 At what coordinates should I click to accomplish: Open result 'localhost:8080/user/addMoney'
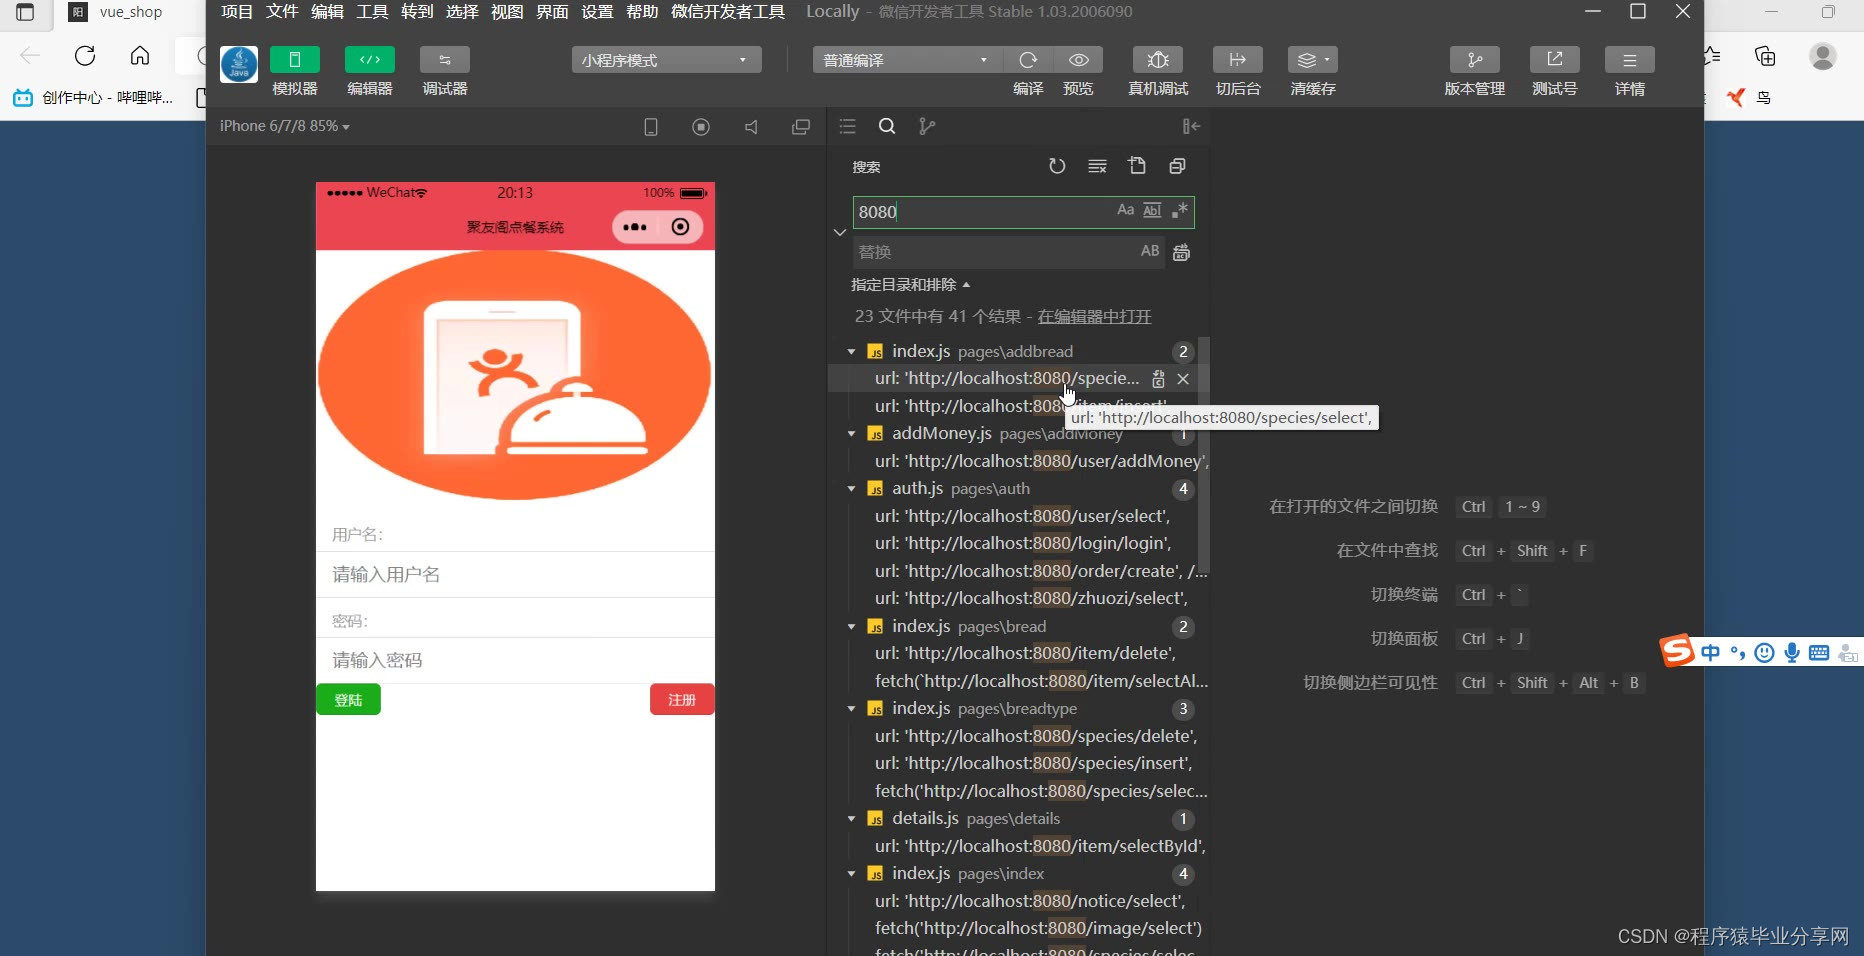(1041, 461)
